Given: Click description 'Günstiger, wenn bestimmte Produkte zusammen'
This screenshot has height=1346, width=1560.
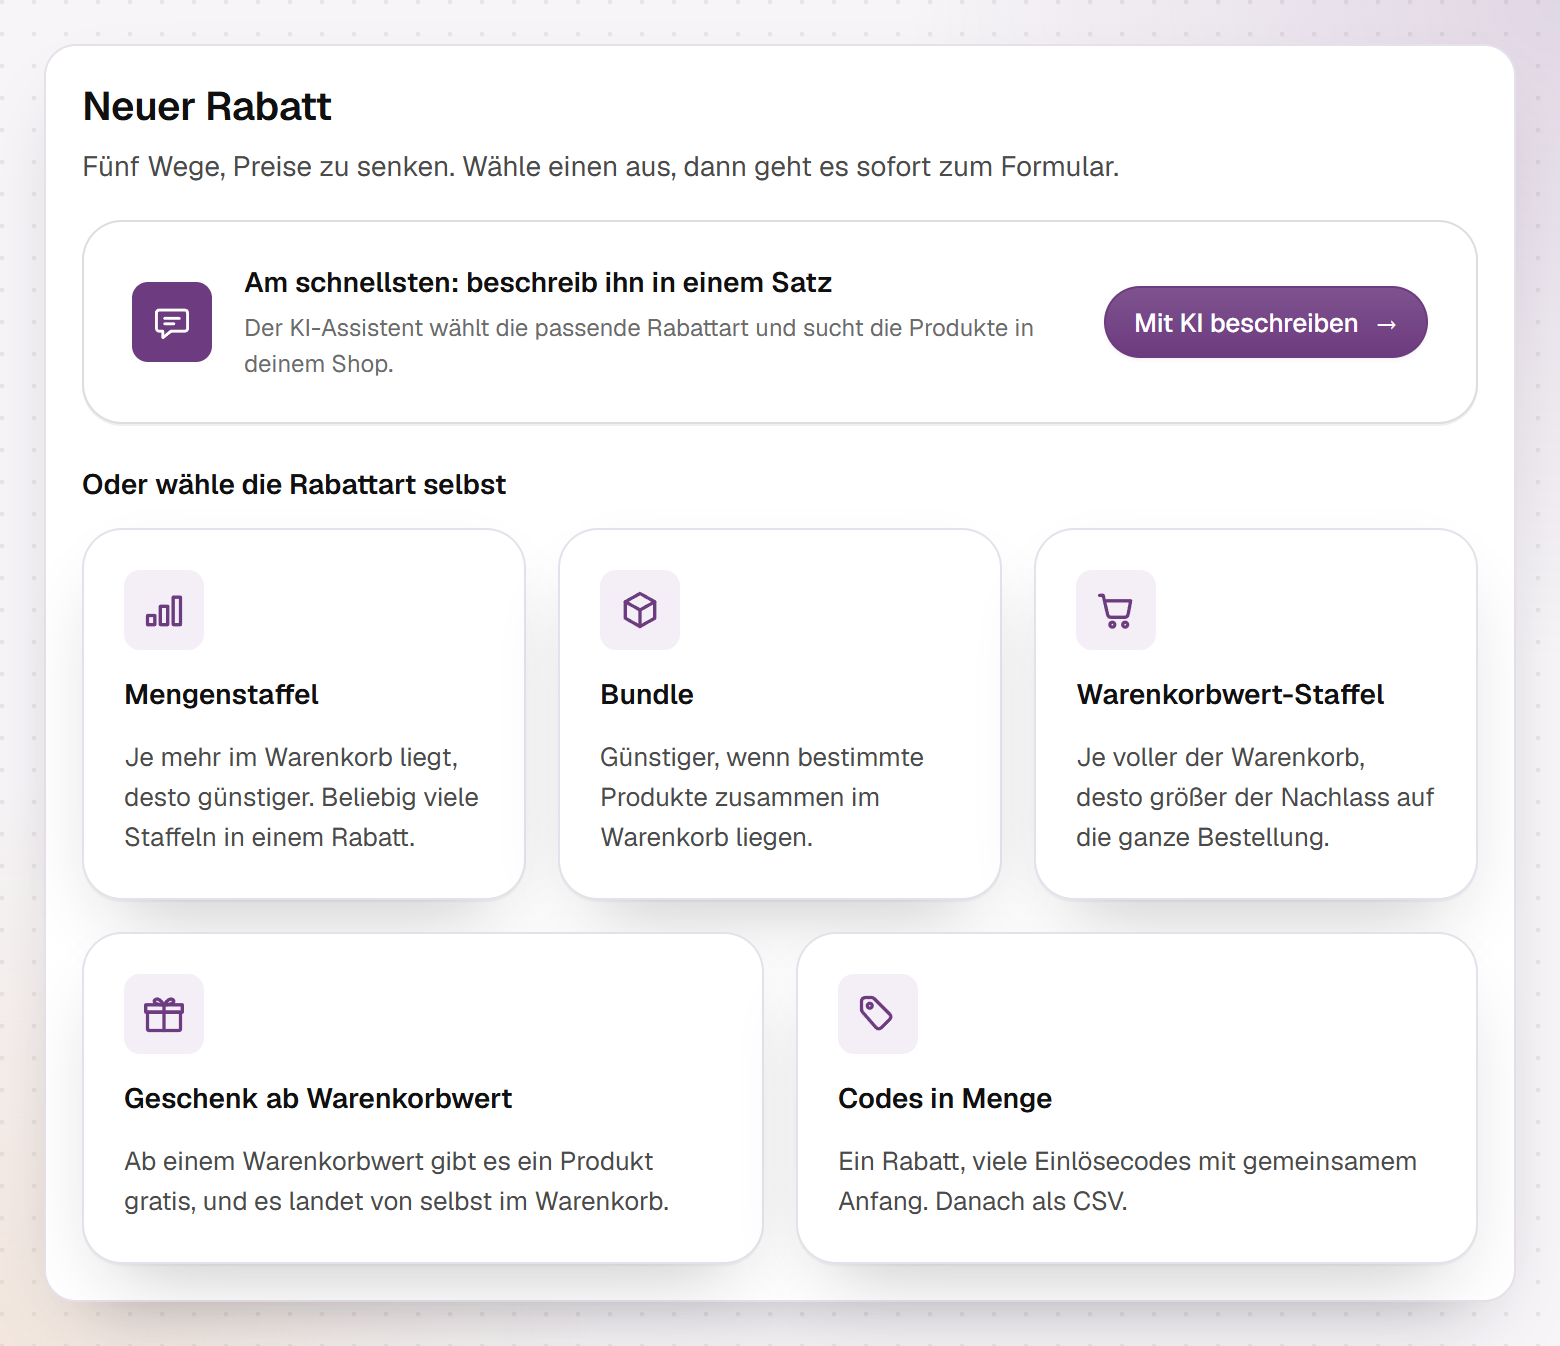Looking at the screenshot, I should pos(762,797).
